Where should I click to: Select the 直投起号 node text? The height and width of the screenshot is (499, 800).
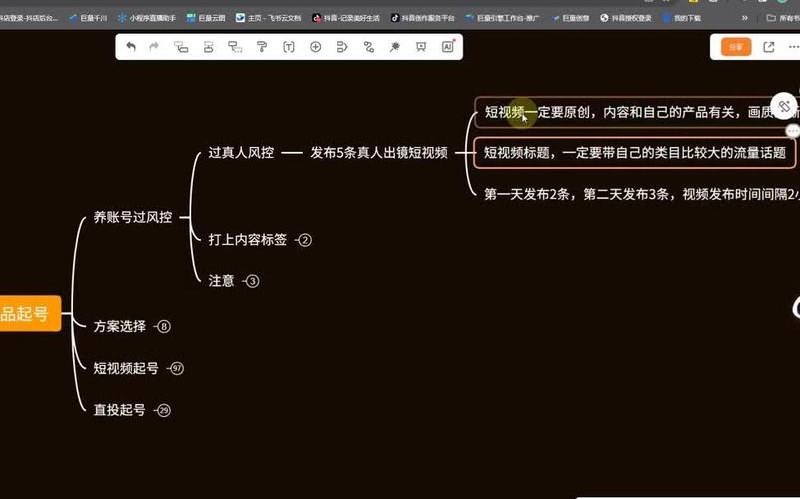[x=119, y=410]
